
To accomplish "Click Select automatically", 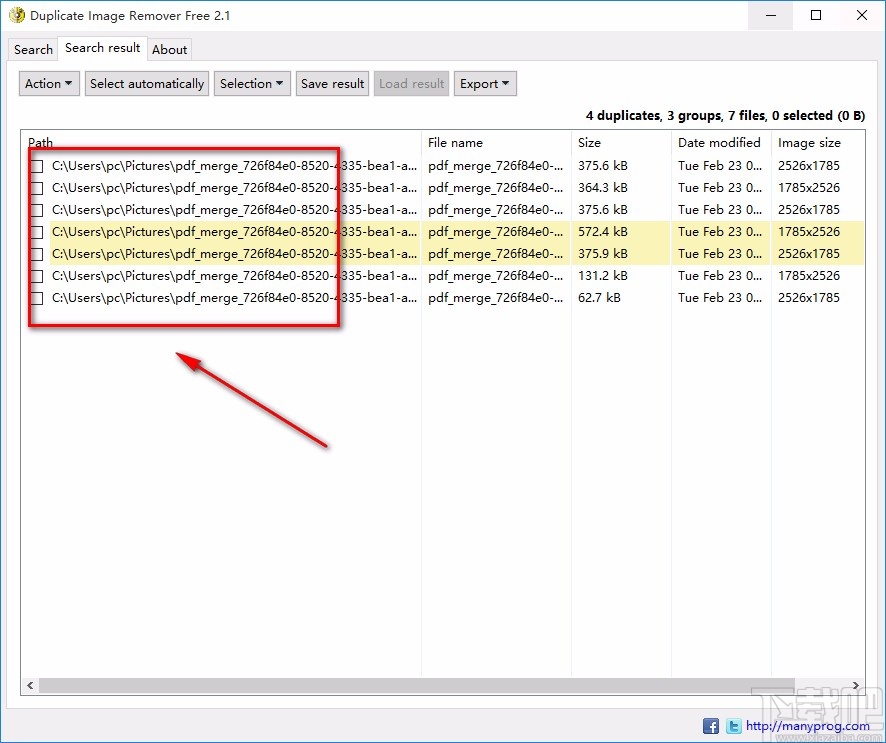I will tap(146, 84).
